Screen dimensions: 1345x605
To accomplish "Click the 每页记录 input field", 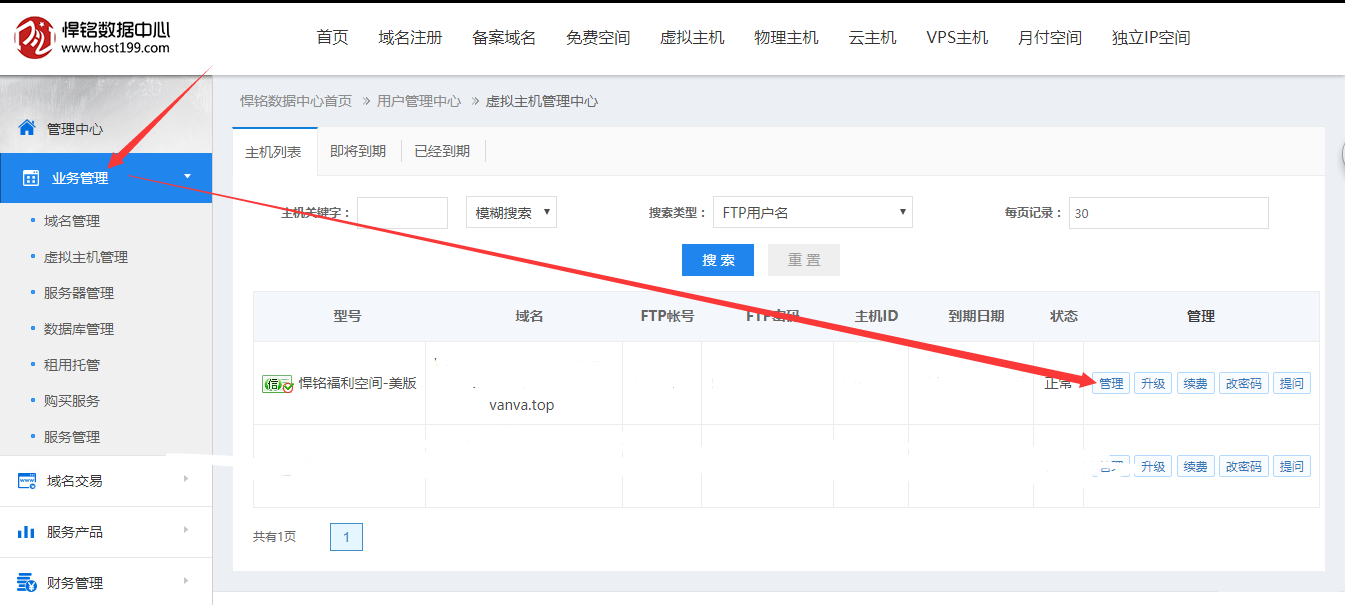I will click(1169, 213).
